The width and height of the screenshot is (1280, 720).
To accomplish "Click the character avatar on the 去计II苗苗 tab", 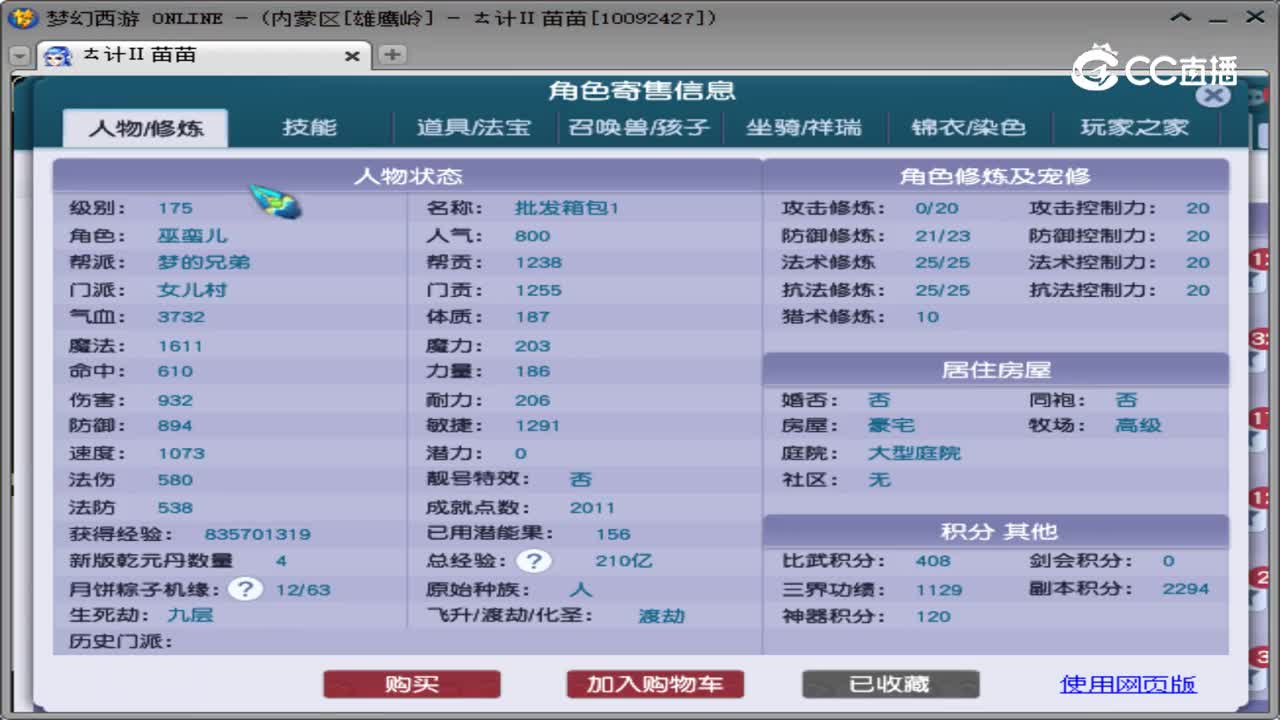I will [x=58, y=57].
